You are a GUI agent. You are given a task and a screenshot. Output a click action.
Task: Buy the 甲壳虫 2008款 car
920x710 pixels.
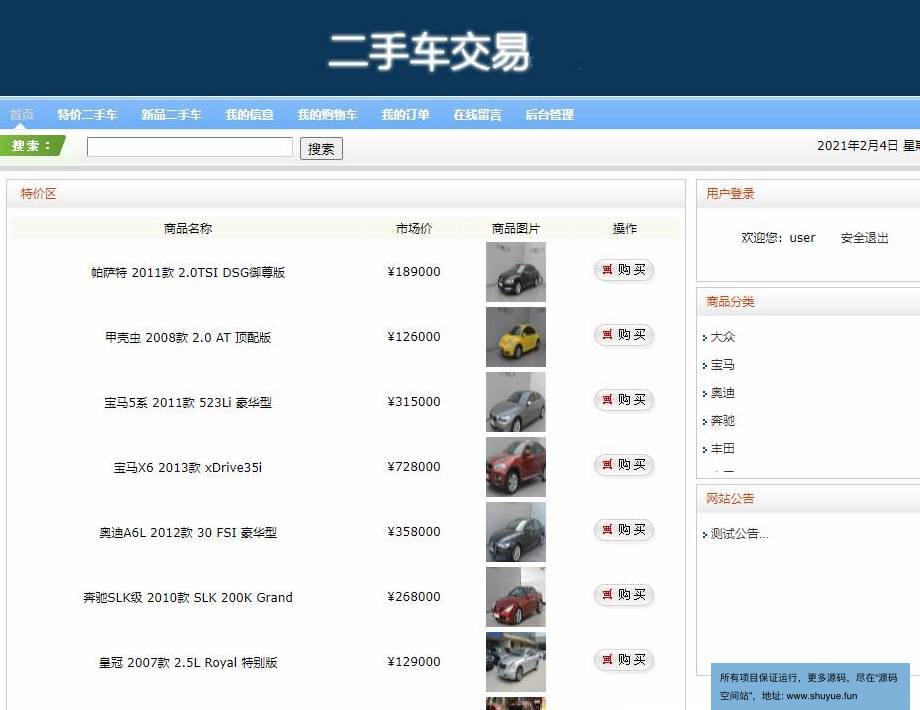pos(624,335)
